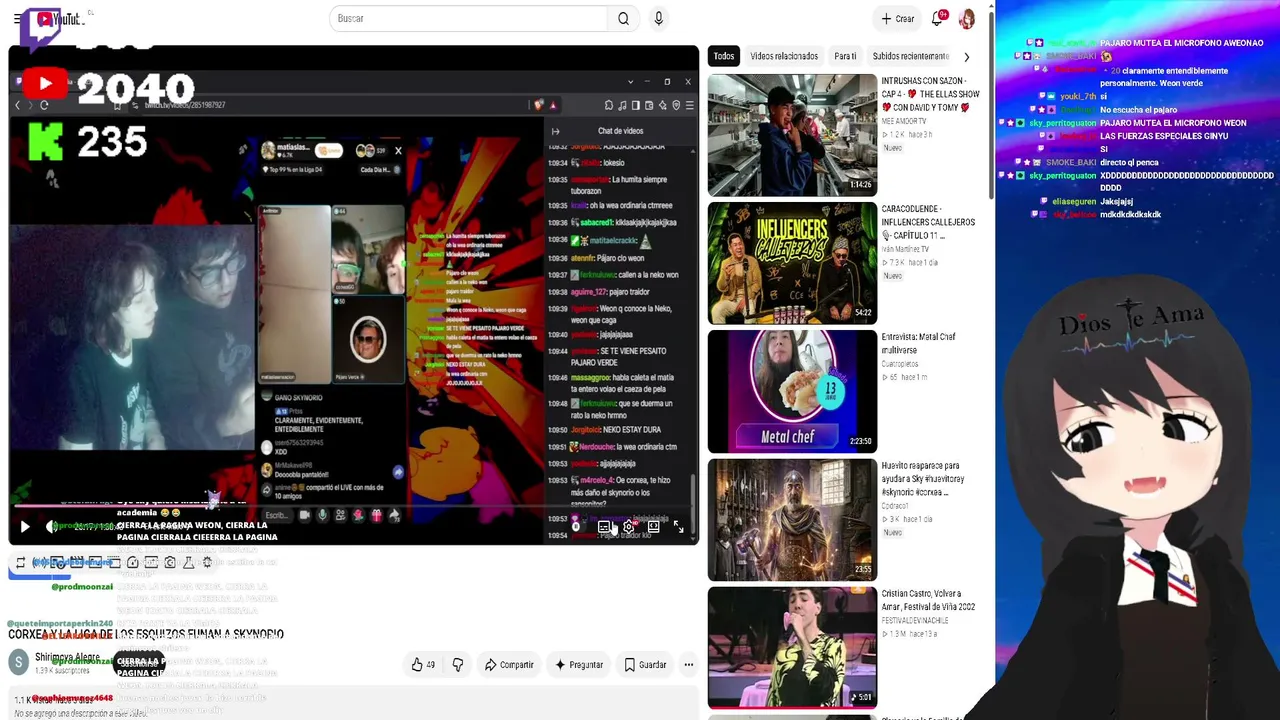Click the embedded browser refresh icon
The image size is (1280, 720).
click(44, 105)
